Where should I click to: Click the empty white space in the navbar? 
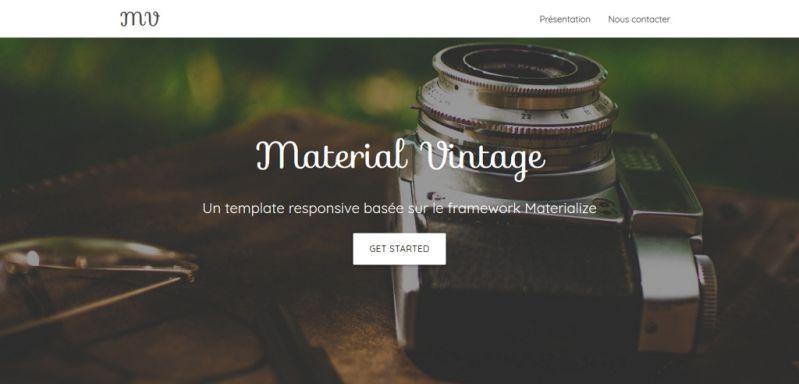coord(347,19)
